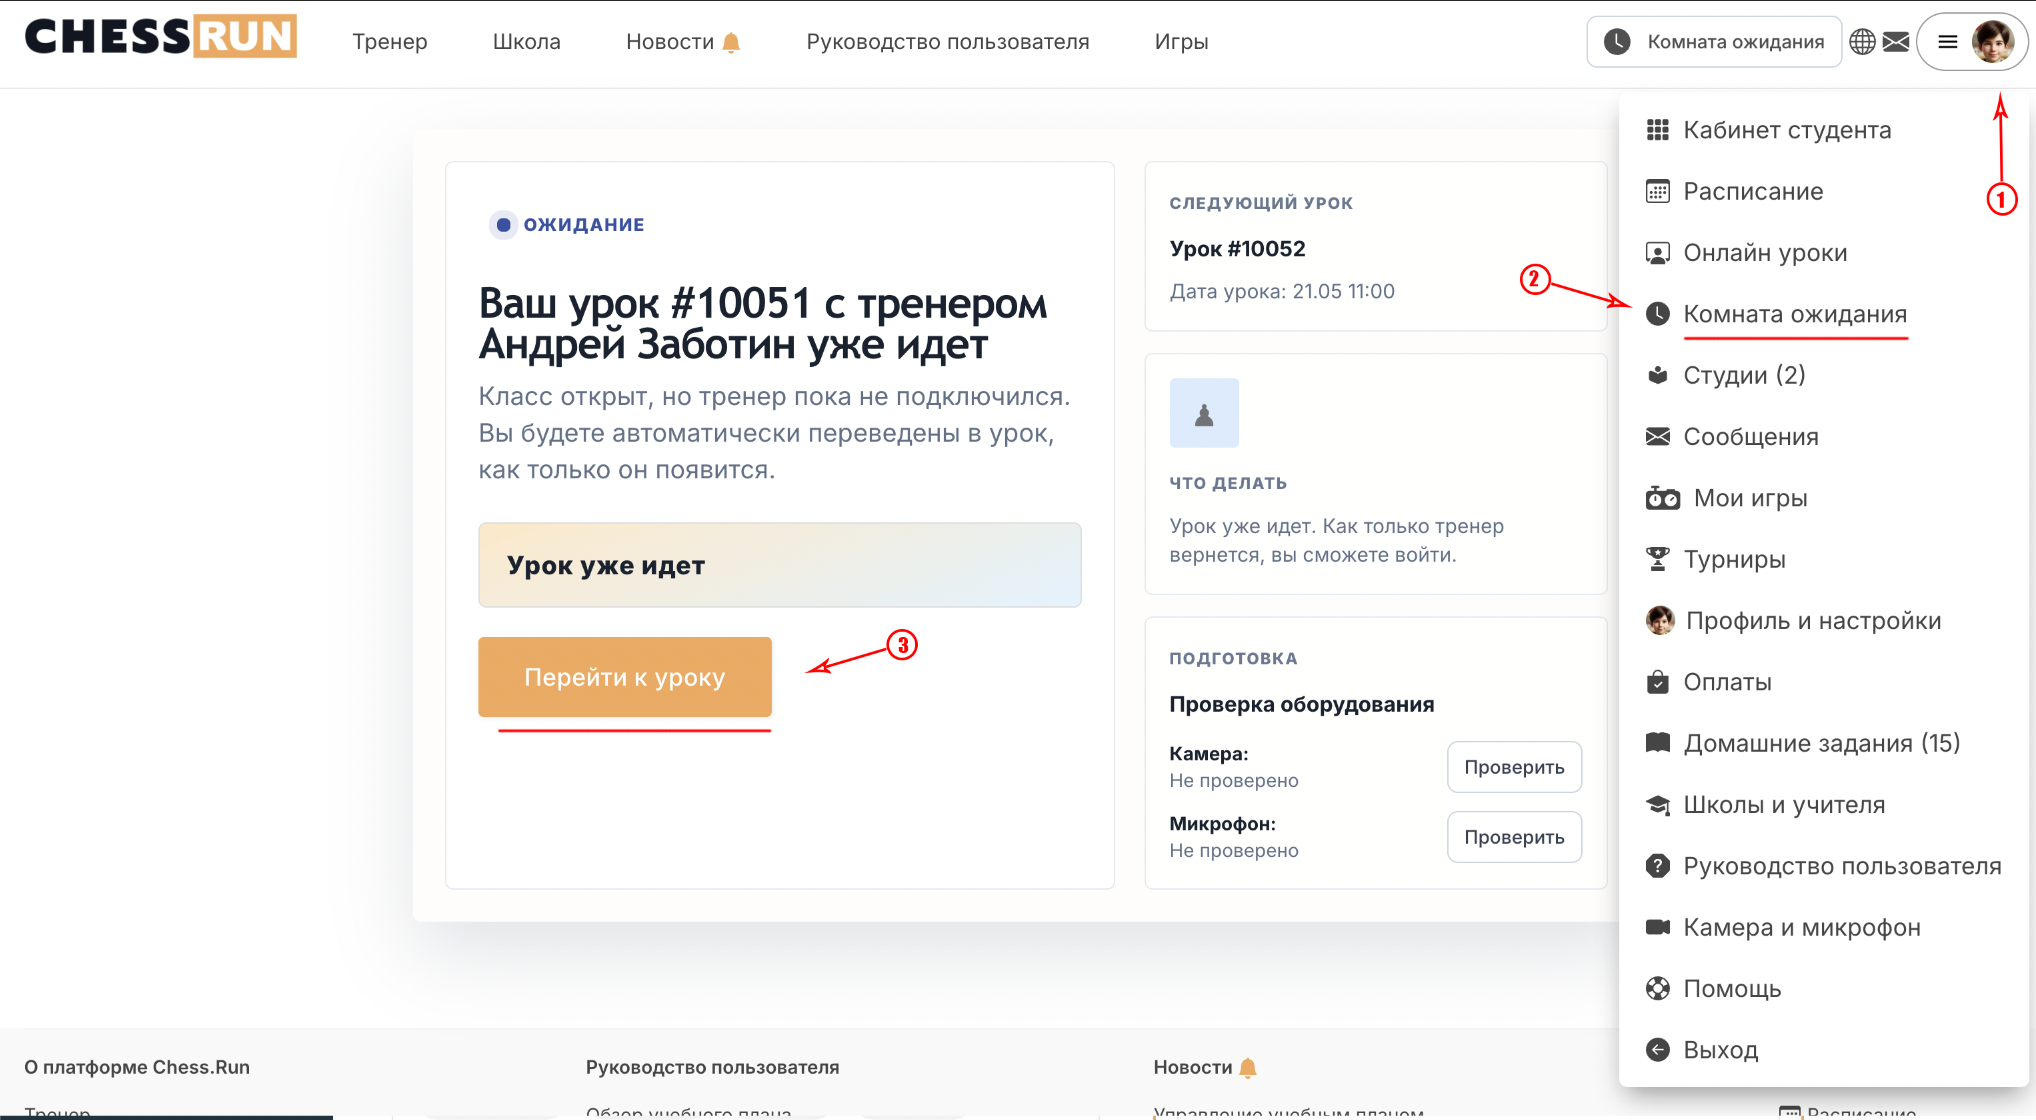The image size is (2036, 1120).
Task: Click the question mark icon beside Руководство пользователя
Action: [x=1658, y=866]
